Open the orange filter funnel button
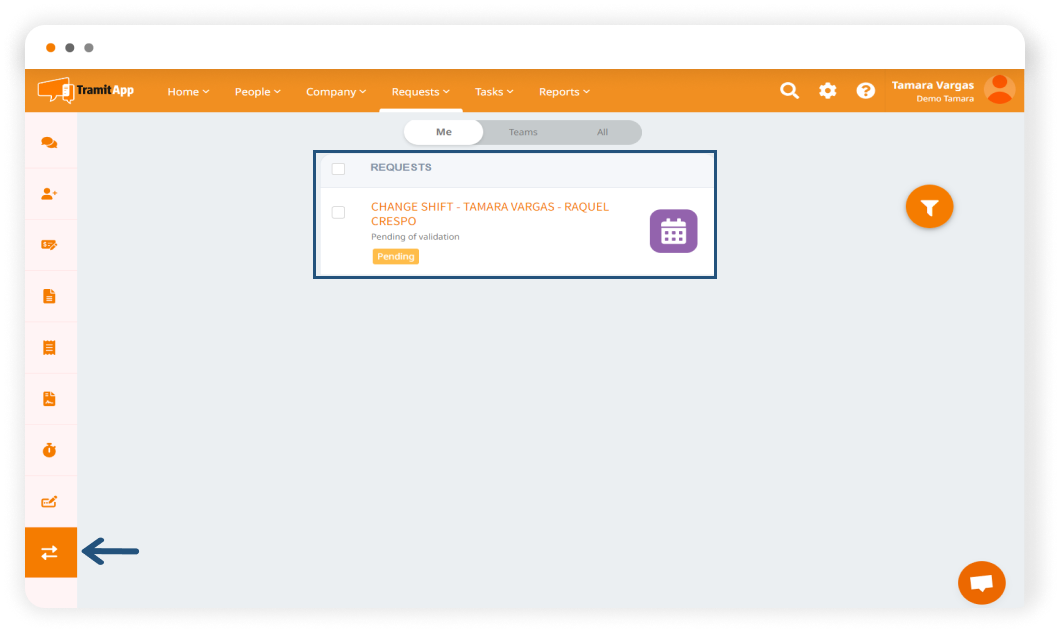 coord(929,207)
